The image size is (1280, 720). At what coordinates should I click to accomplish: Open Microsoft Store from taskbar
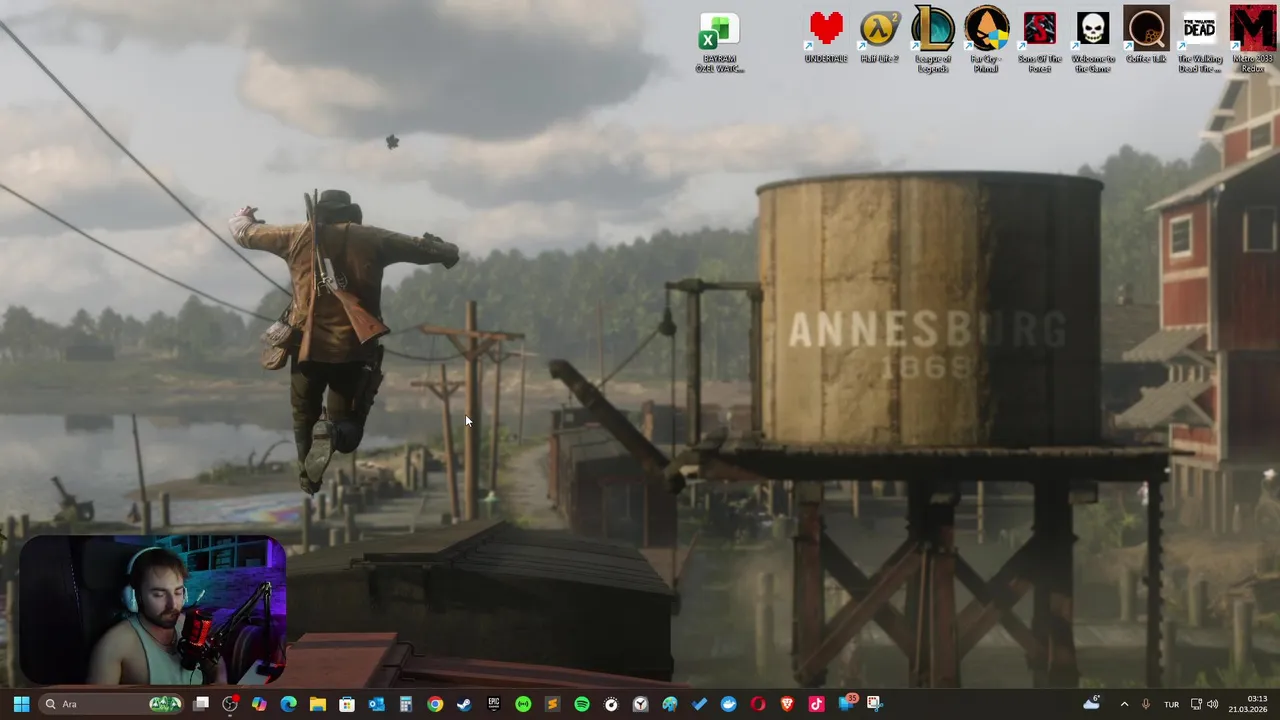(347, 704)
